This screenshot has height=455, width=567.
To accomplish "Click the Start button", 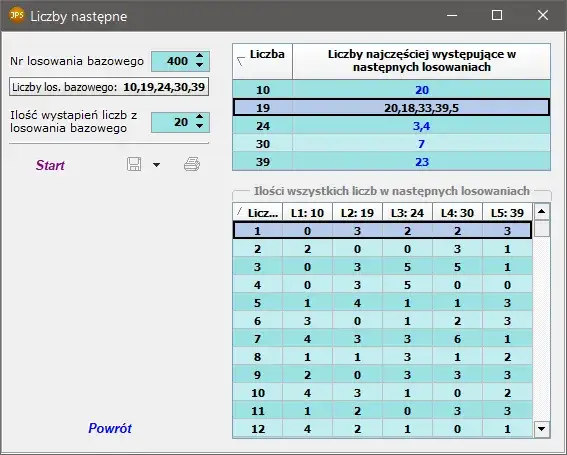I will (x=50, y=165).
